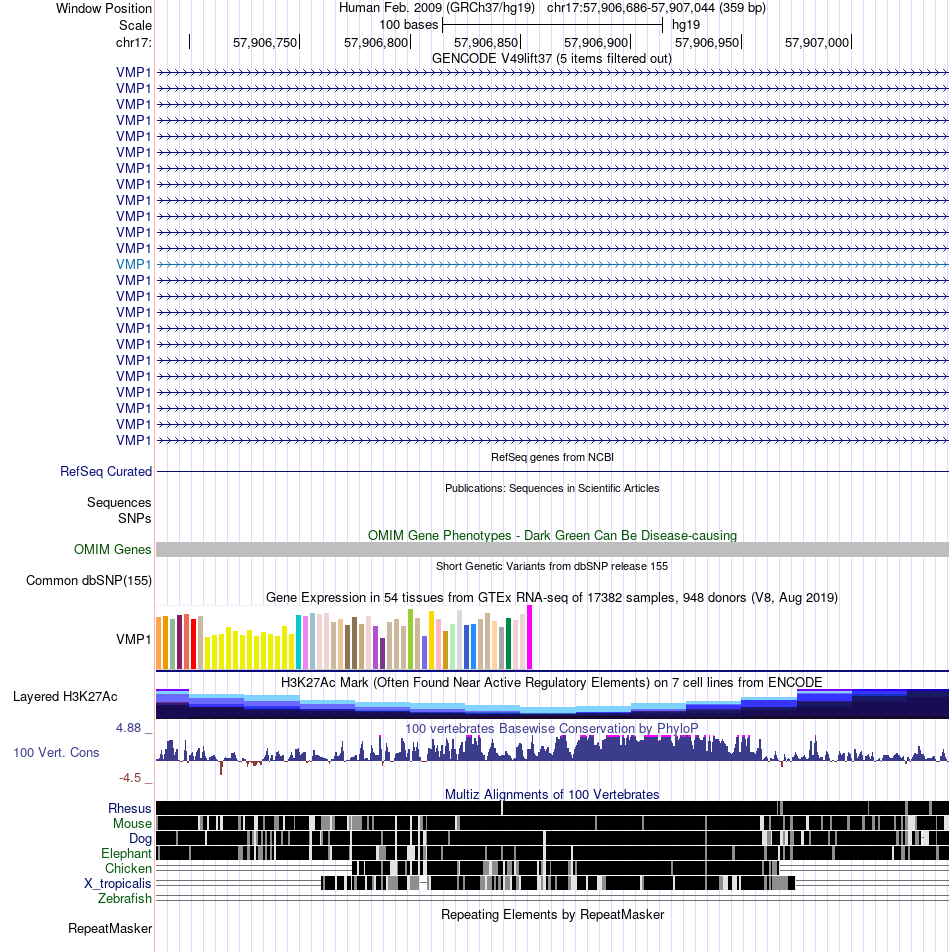Click the Zebrafish species label
Screen dimensions: 950x952
click(x=125, y=898)
